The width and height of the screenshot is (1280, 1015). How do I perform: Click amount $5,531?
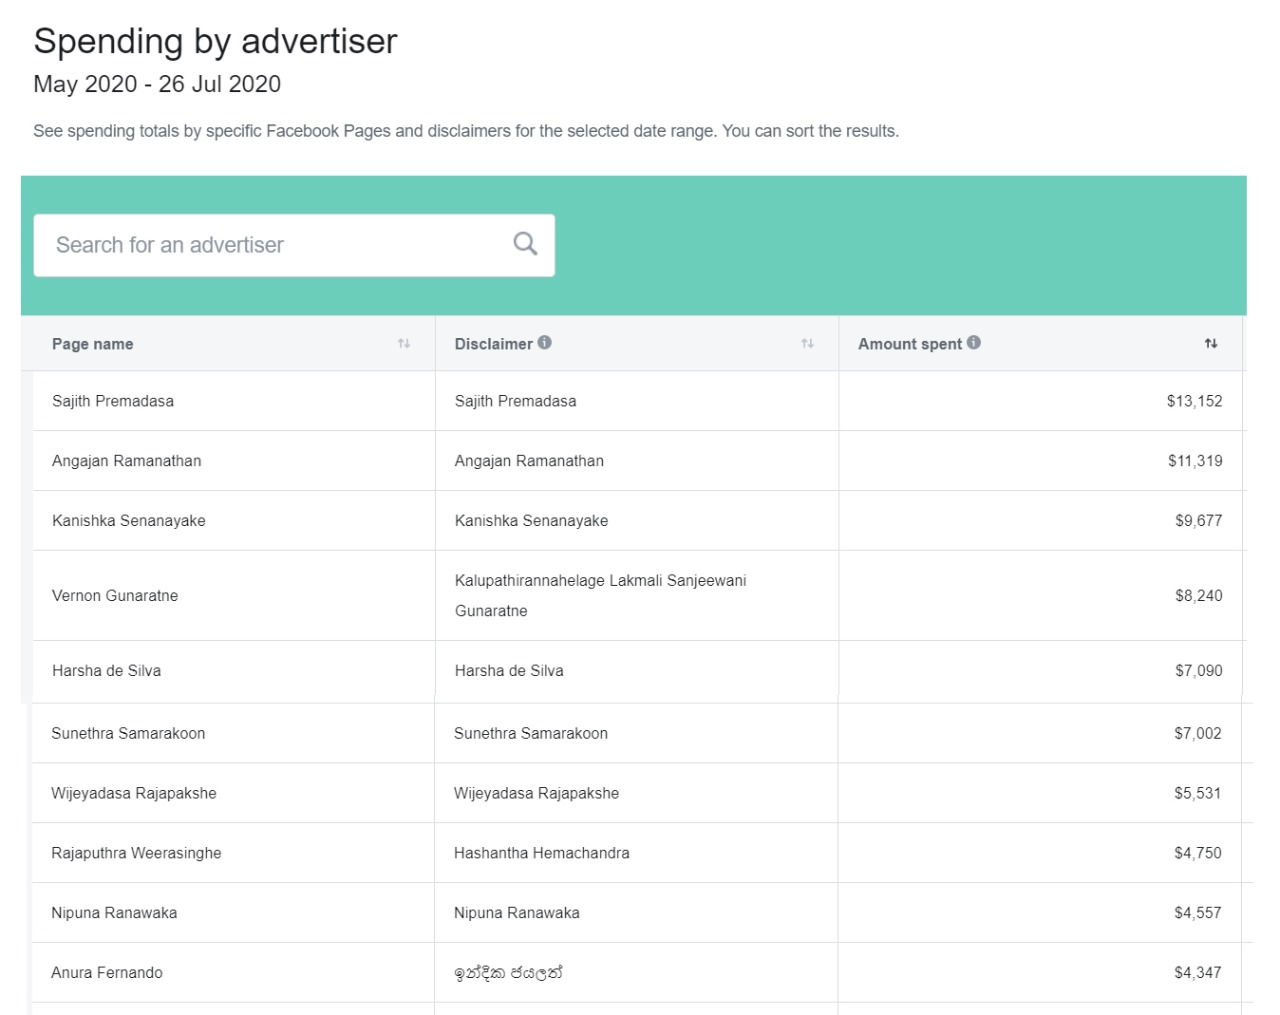[x=1198, y=793]
